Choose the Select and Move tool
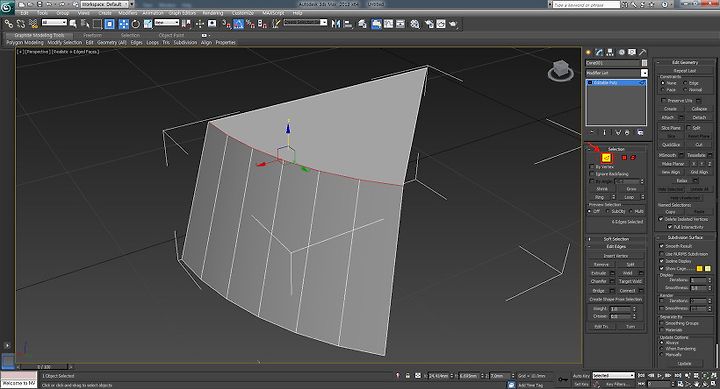Image resolution: width=720 pixels, height=389 pixels. point(124,24)
